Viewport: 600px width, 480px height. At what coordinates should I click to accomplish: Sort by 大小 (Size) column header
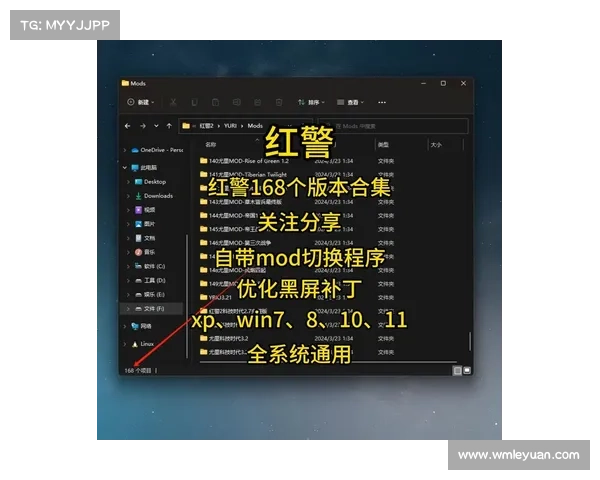pos(436,145)
